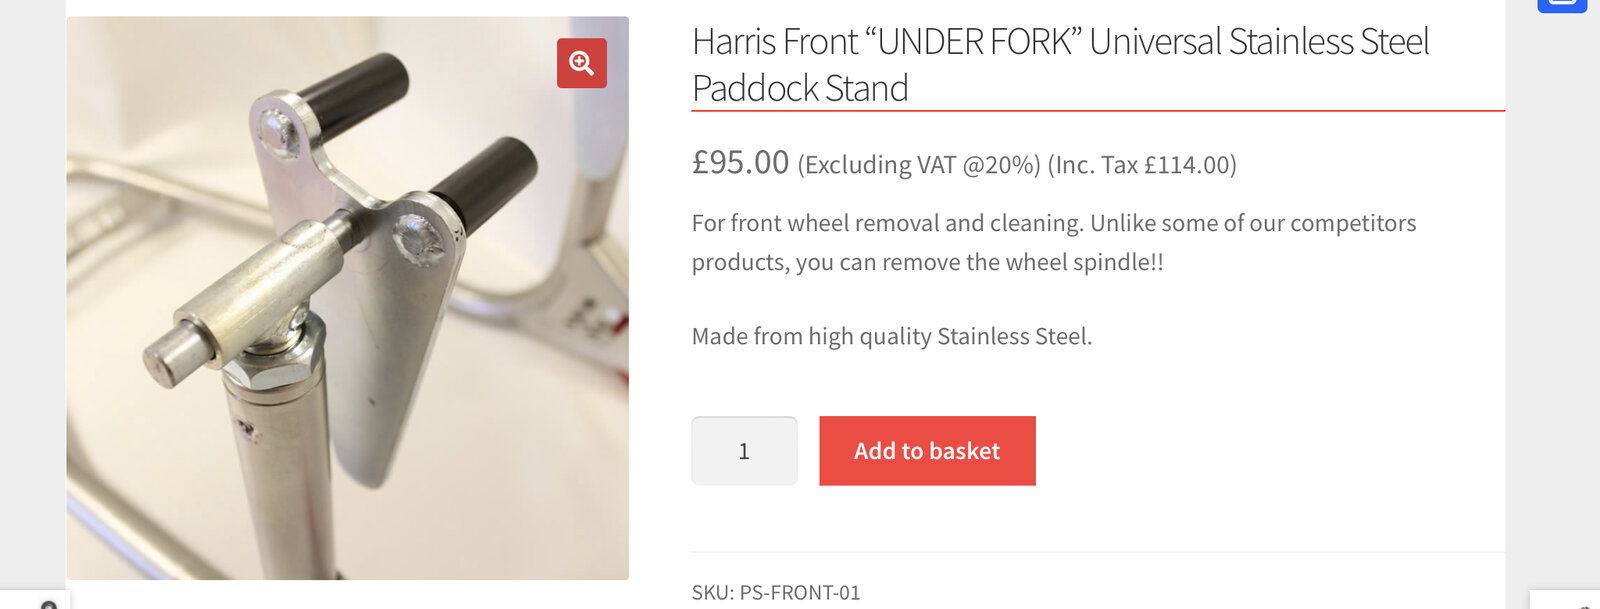Viewport: 1600px width, 609px height.
Task: Select the £95.00 price
Action: coord(740,162)
